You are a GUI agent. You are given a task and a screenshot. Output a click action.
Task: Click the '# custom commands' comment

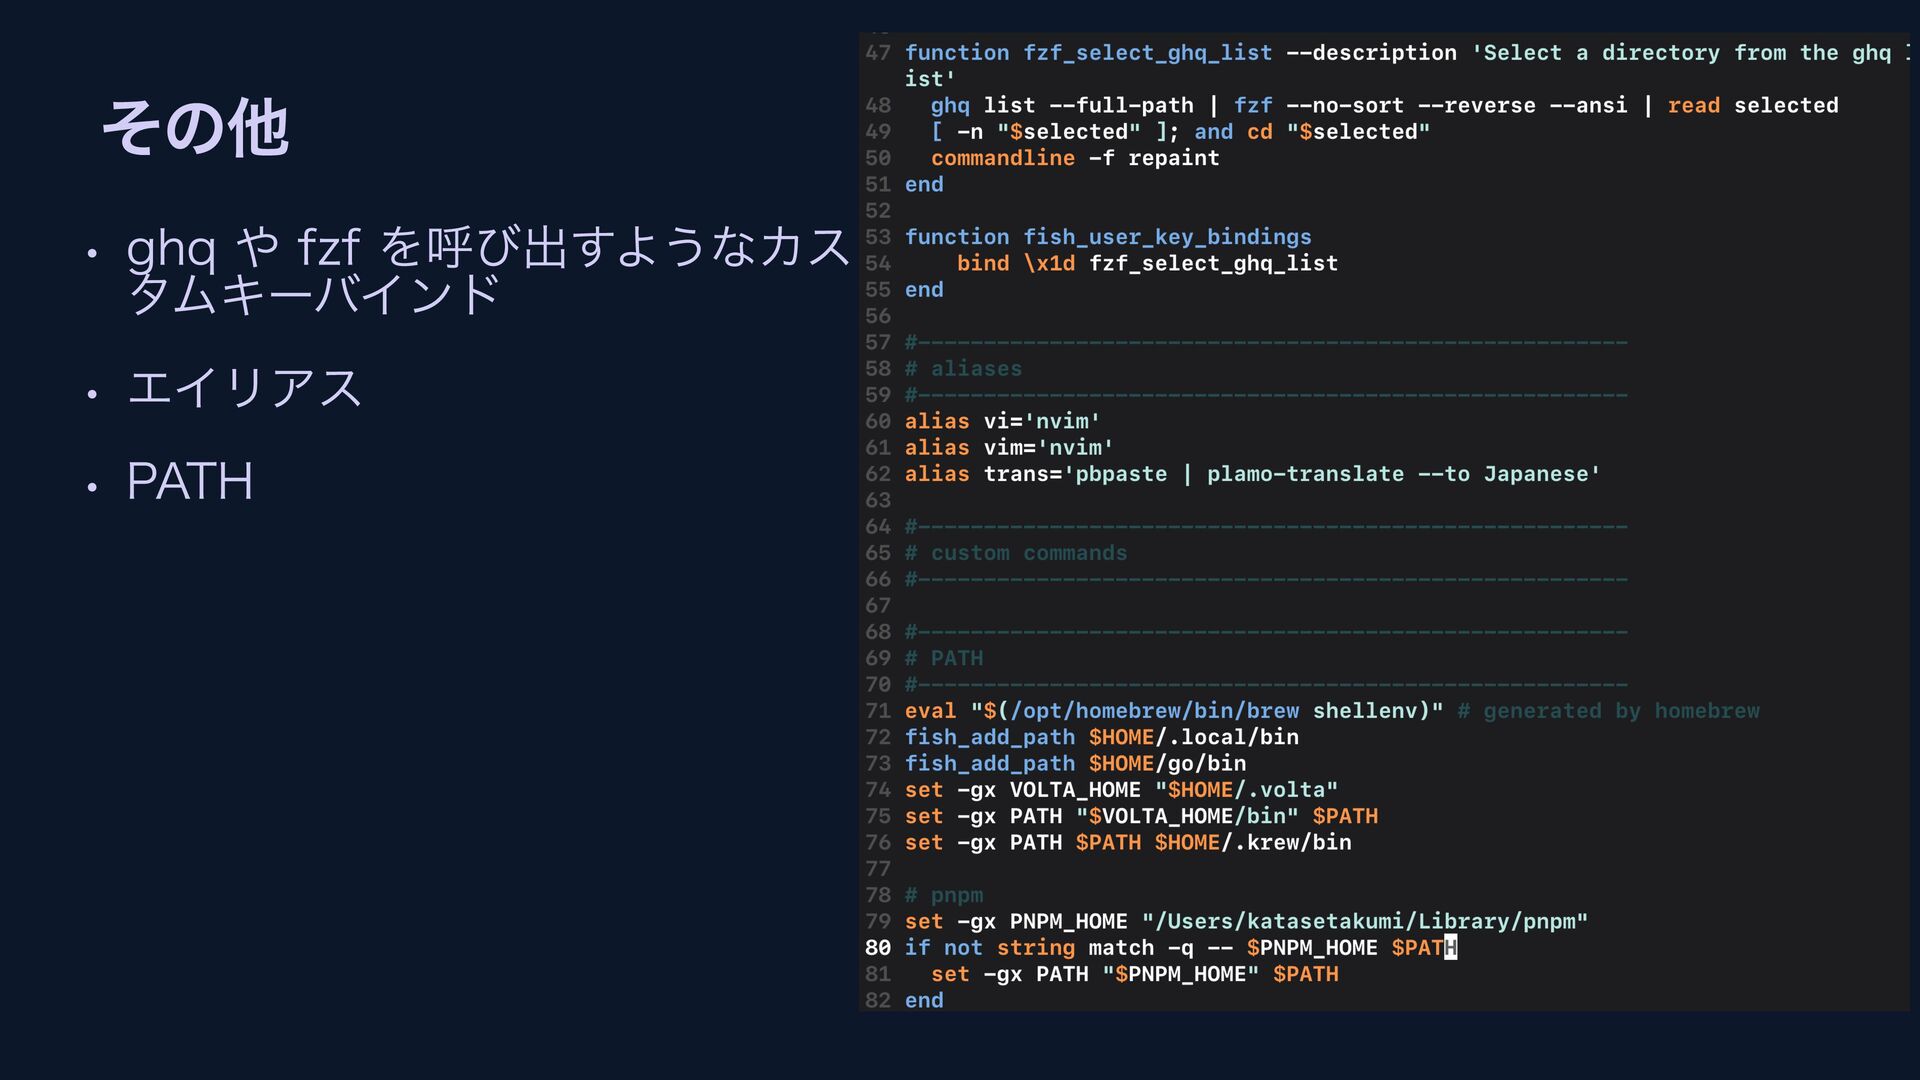click(1015, 553)
